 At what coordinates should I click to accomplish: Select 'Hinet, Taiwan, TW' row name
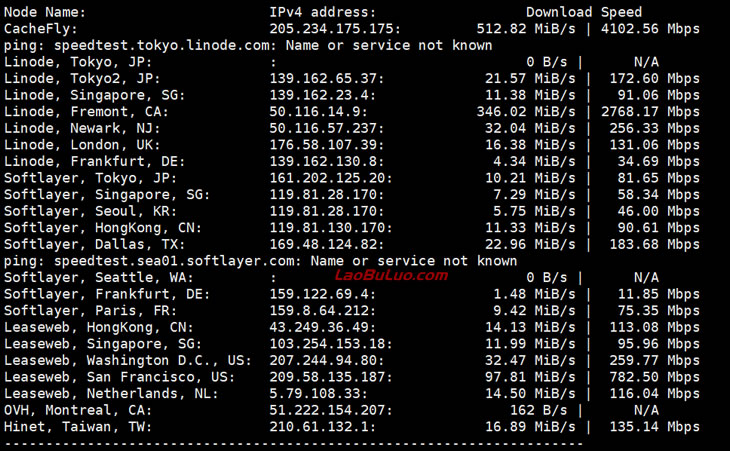pyautogui.click(x=78, y=427)
